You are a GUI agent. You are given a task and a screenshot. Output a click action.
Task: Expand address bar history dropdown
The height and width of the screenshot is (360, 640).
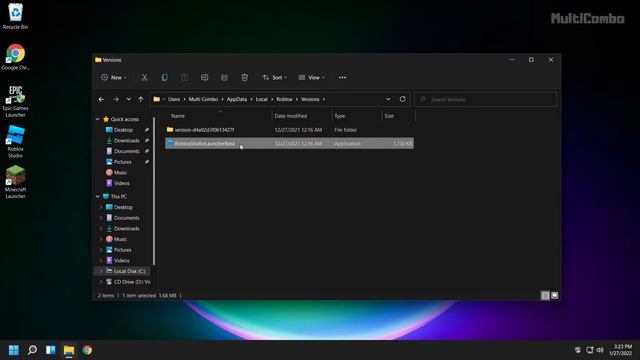pos(388,99)
